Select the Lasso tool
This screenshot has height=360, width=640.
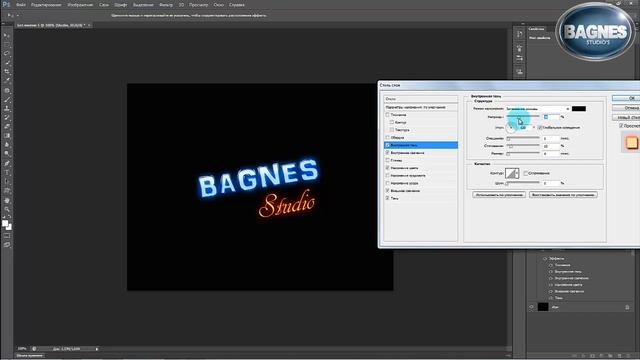[x=7, y=53]
